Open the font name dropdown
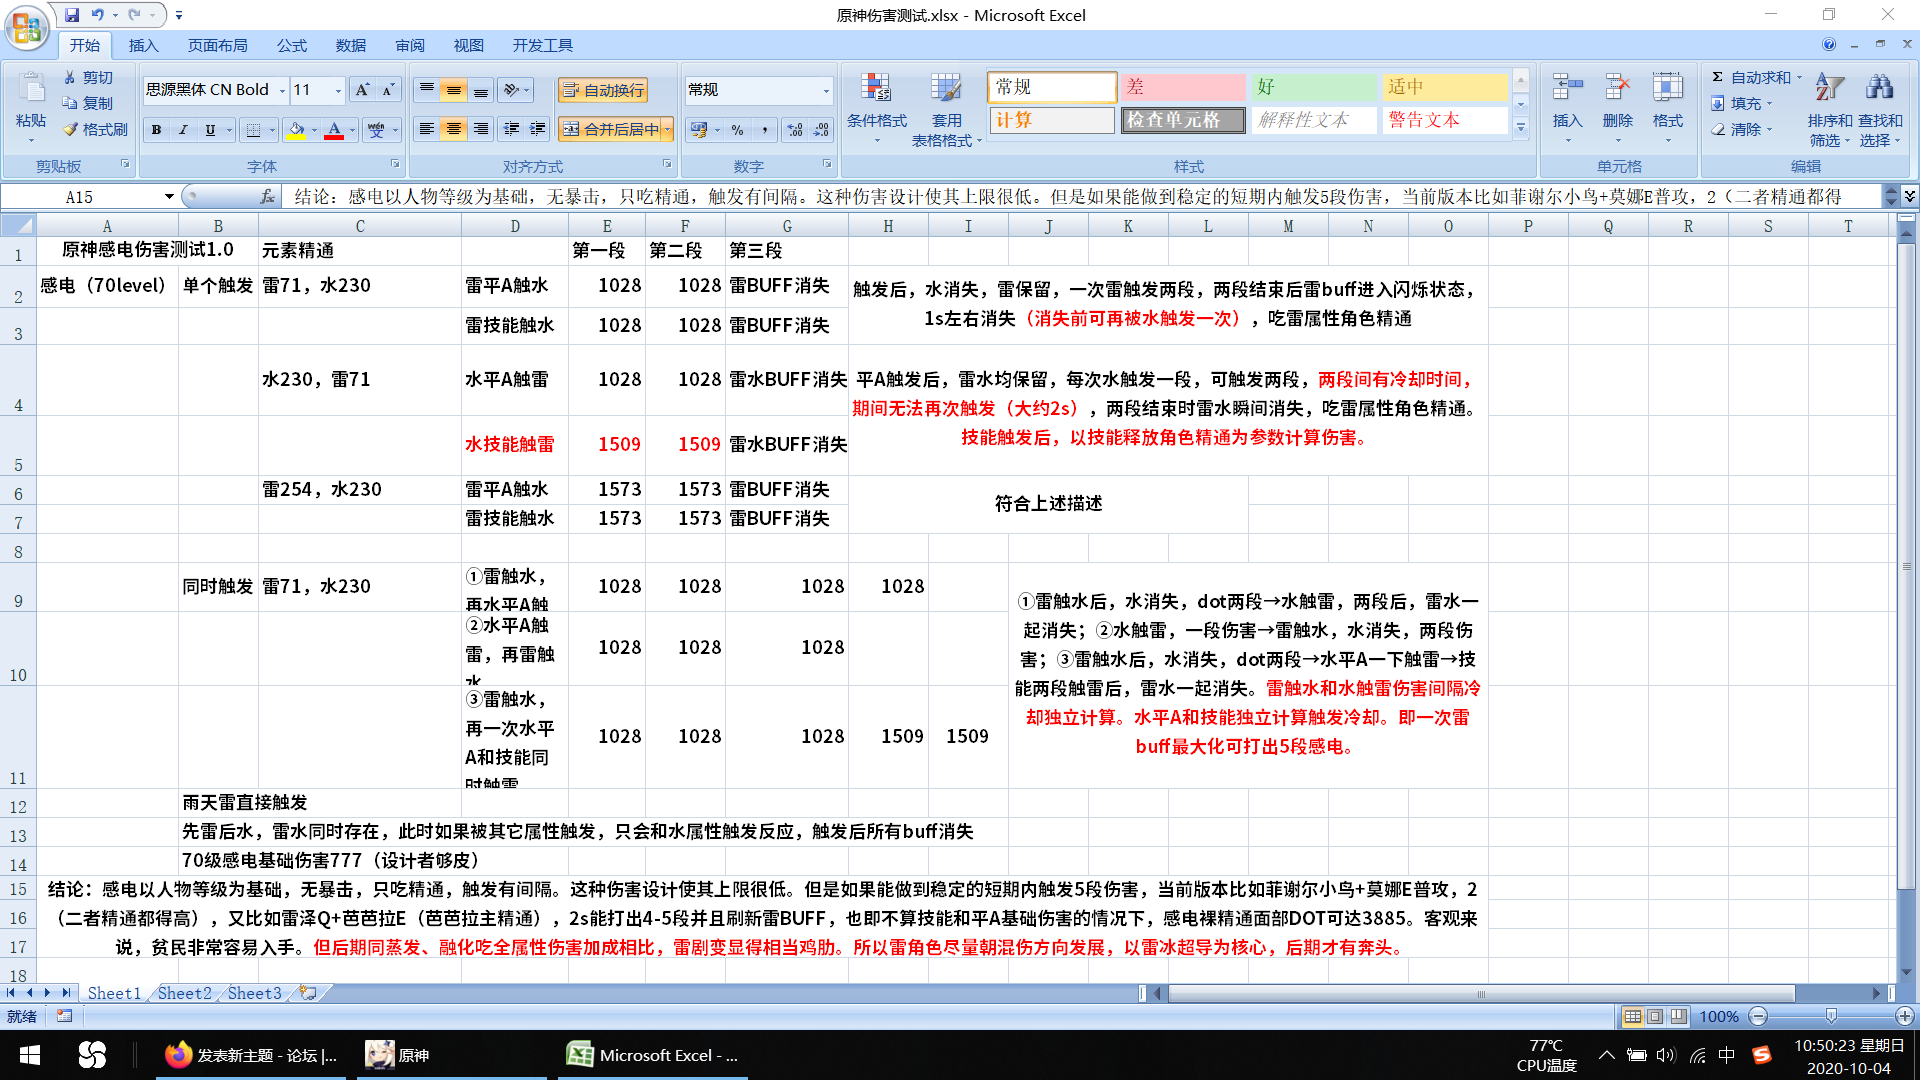This screenshot has height=1080, width=1920. (282, 90)
